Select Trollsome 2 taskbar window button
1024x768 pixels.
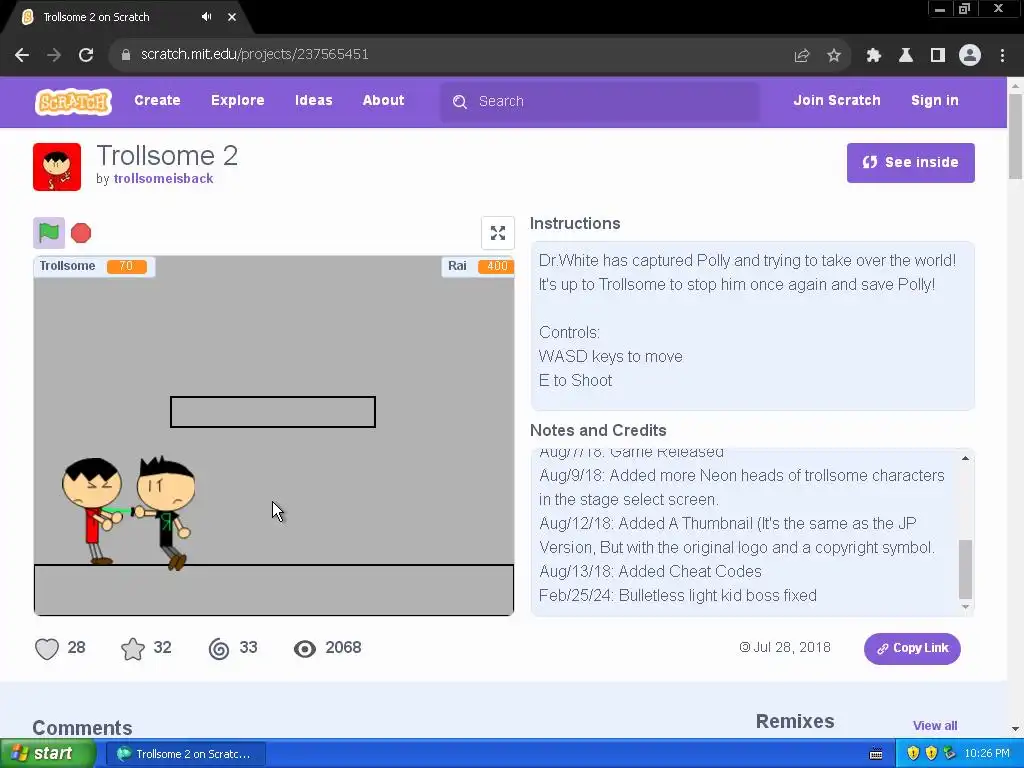coord(185,754)
